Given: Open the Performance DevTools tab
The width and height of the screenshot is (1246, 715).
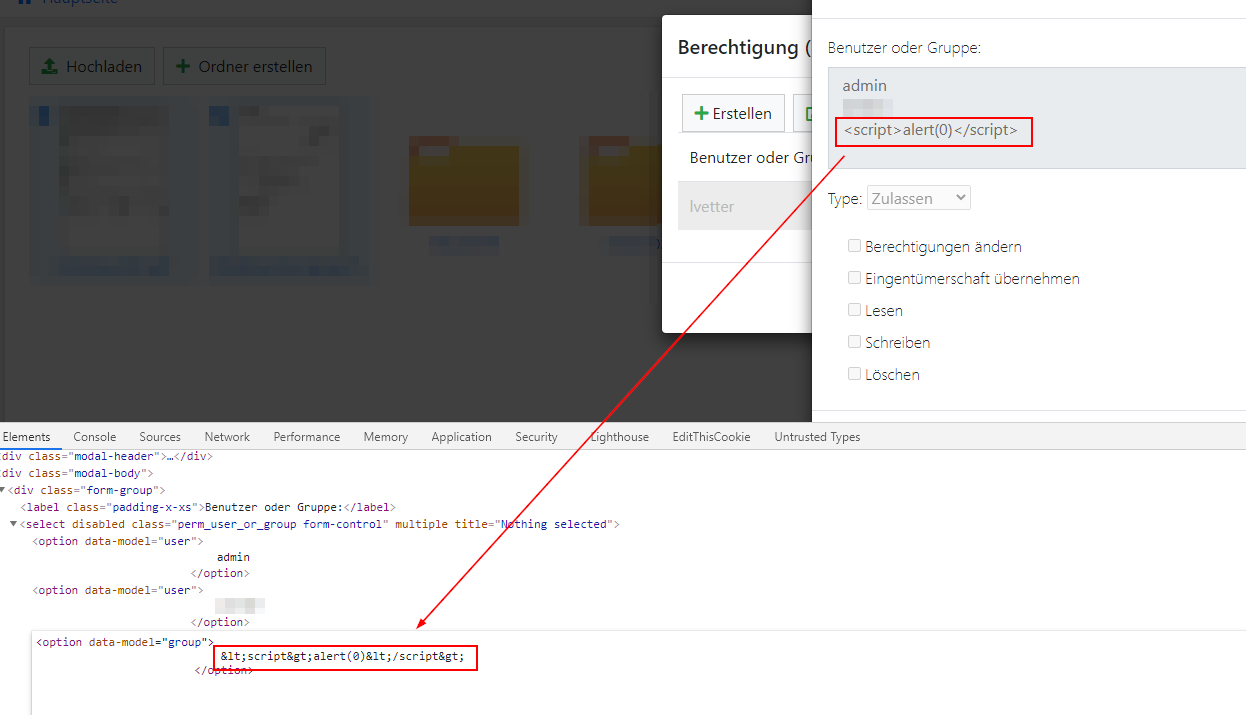Looking at the screenshot, I should (307, 437).
